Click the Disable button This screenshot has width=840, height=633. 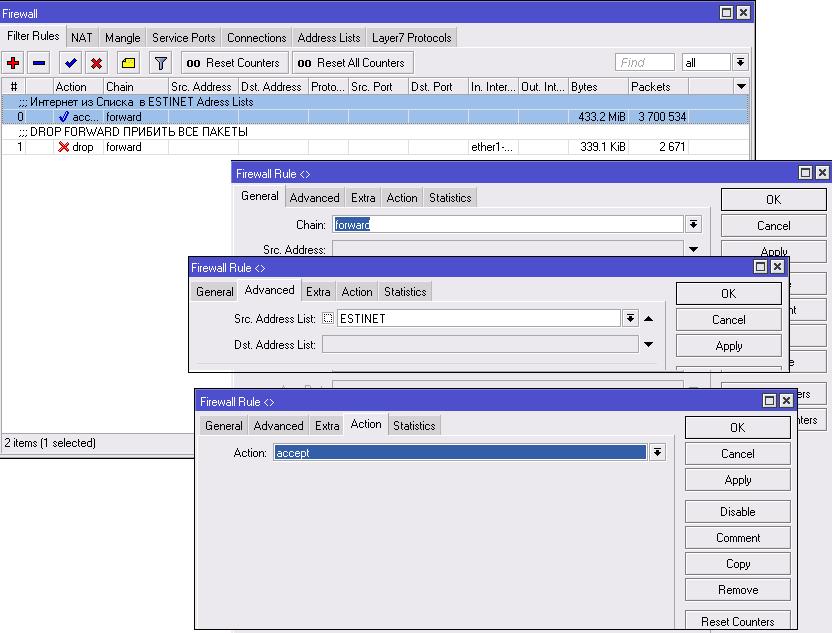click(x=738, y=511)
